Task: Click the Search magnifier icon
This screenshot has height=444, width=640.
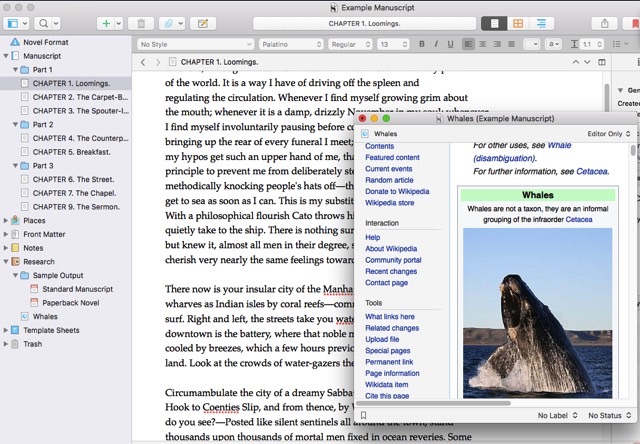Action: tap(43, 24)
